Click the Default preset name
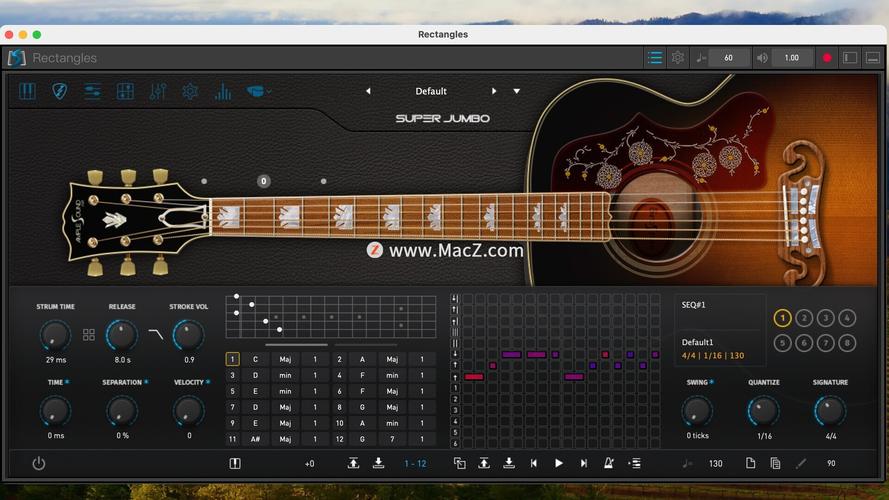 [431, 91]
